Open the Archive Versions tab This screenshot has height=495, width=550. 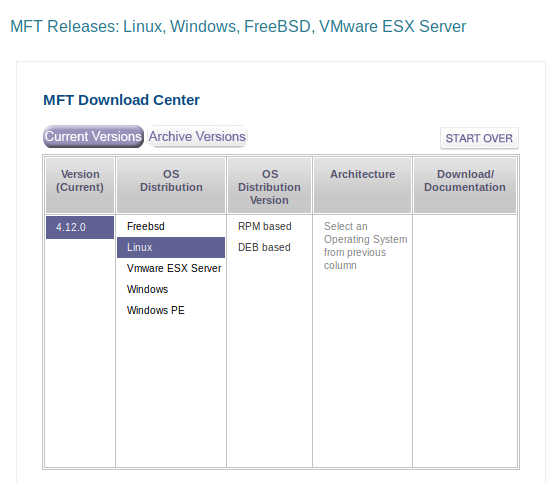point(197,136)
